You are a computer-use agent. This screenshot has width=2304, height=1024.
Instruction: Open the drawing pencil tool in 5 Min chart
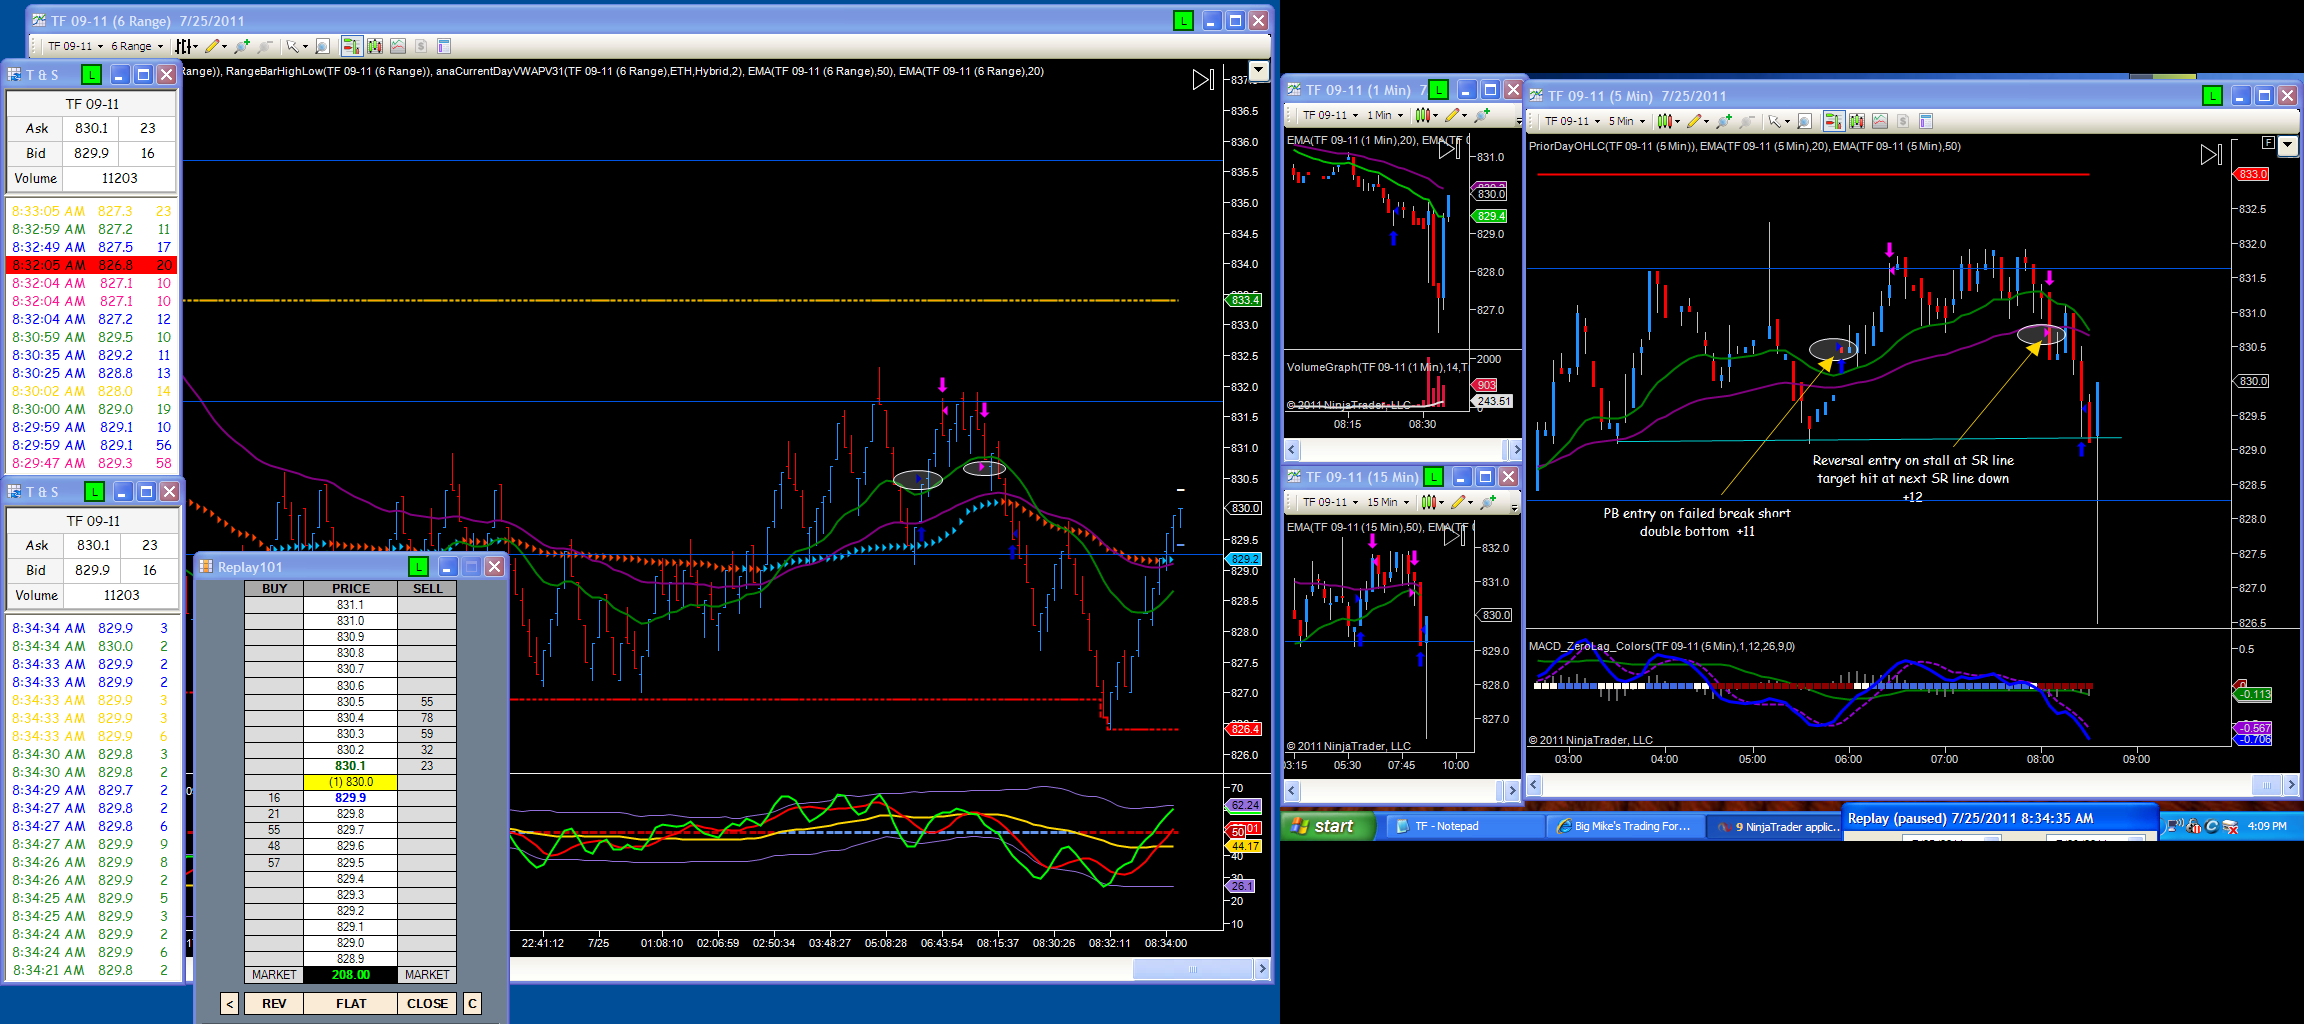(1697, 121)
